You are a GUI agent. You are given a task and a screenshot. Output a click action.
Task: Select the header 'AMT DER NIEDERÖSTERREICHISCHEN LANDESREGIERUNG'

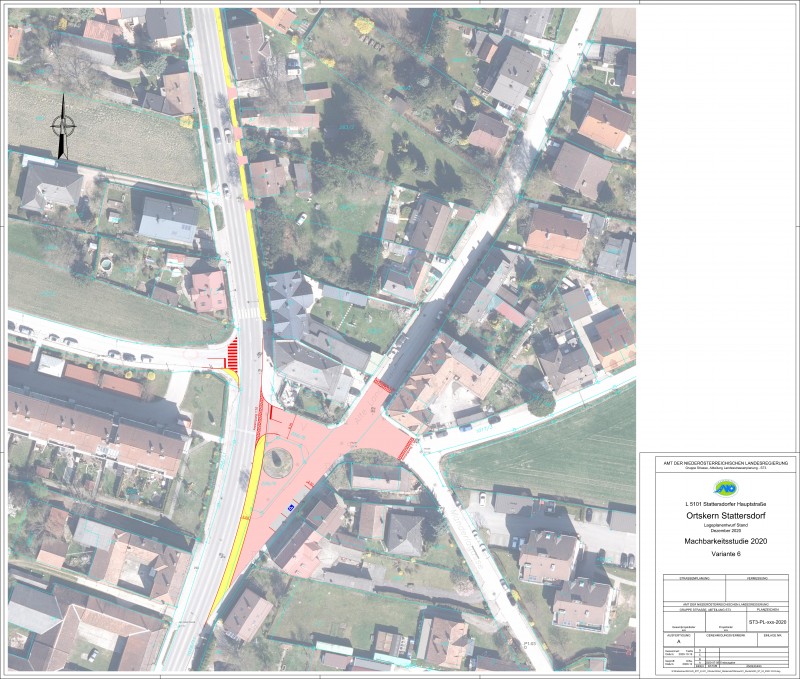(x=724, y=462)
